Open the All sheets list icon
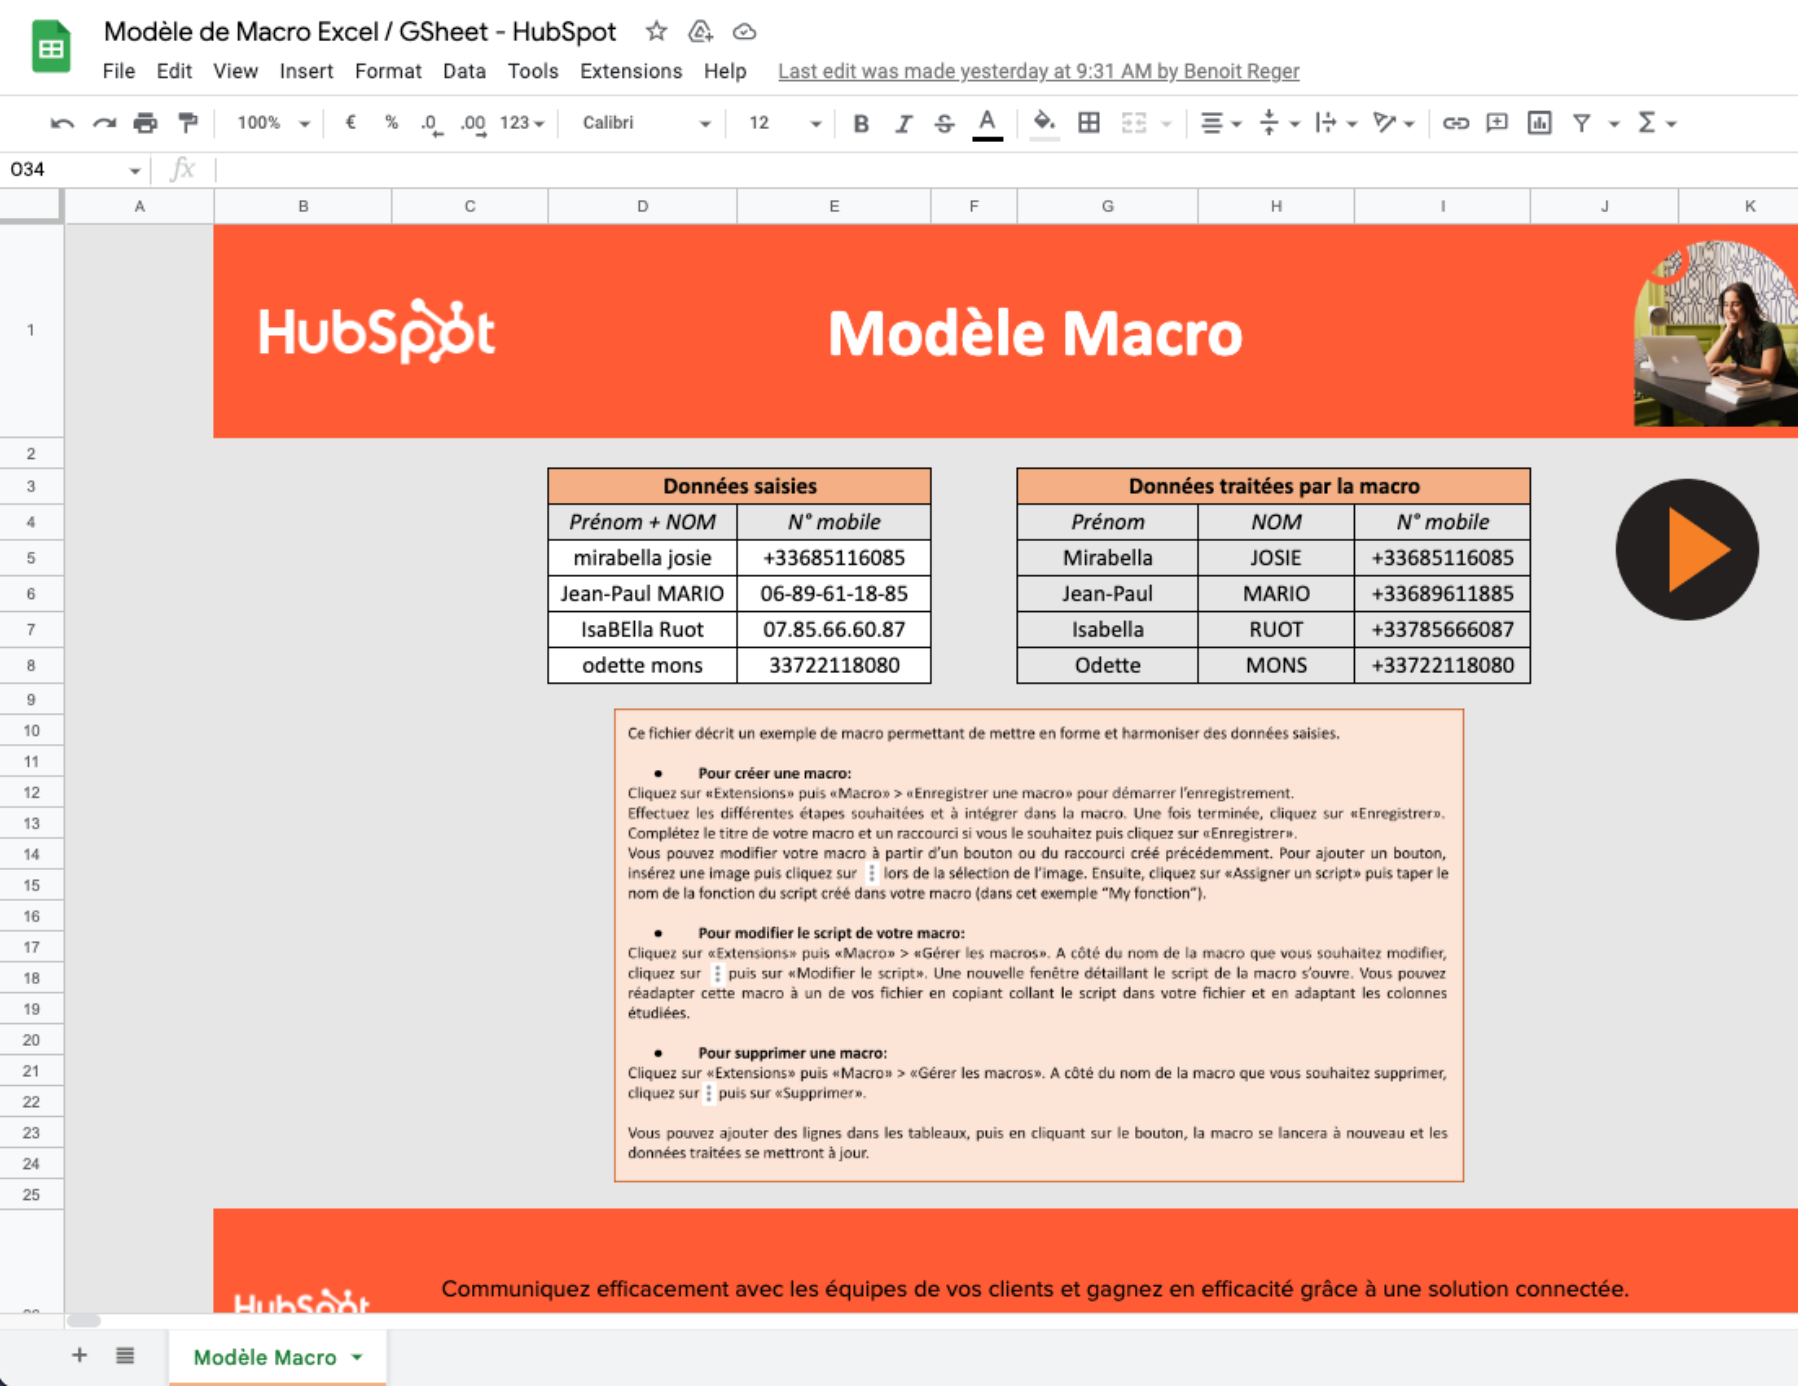The width and height of the screenshot is (1798, 1386). (125, 1355)
